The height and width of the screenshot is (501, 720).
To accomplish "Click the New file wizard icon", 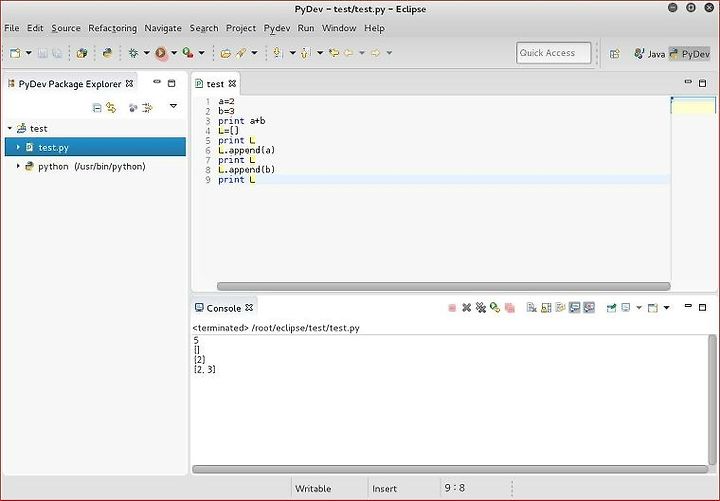I will point(15,53).
